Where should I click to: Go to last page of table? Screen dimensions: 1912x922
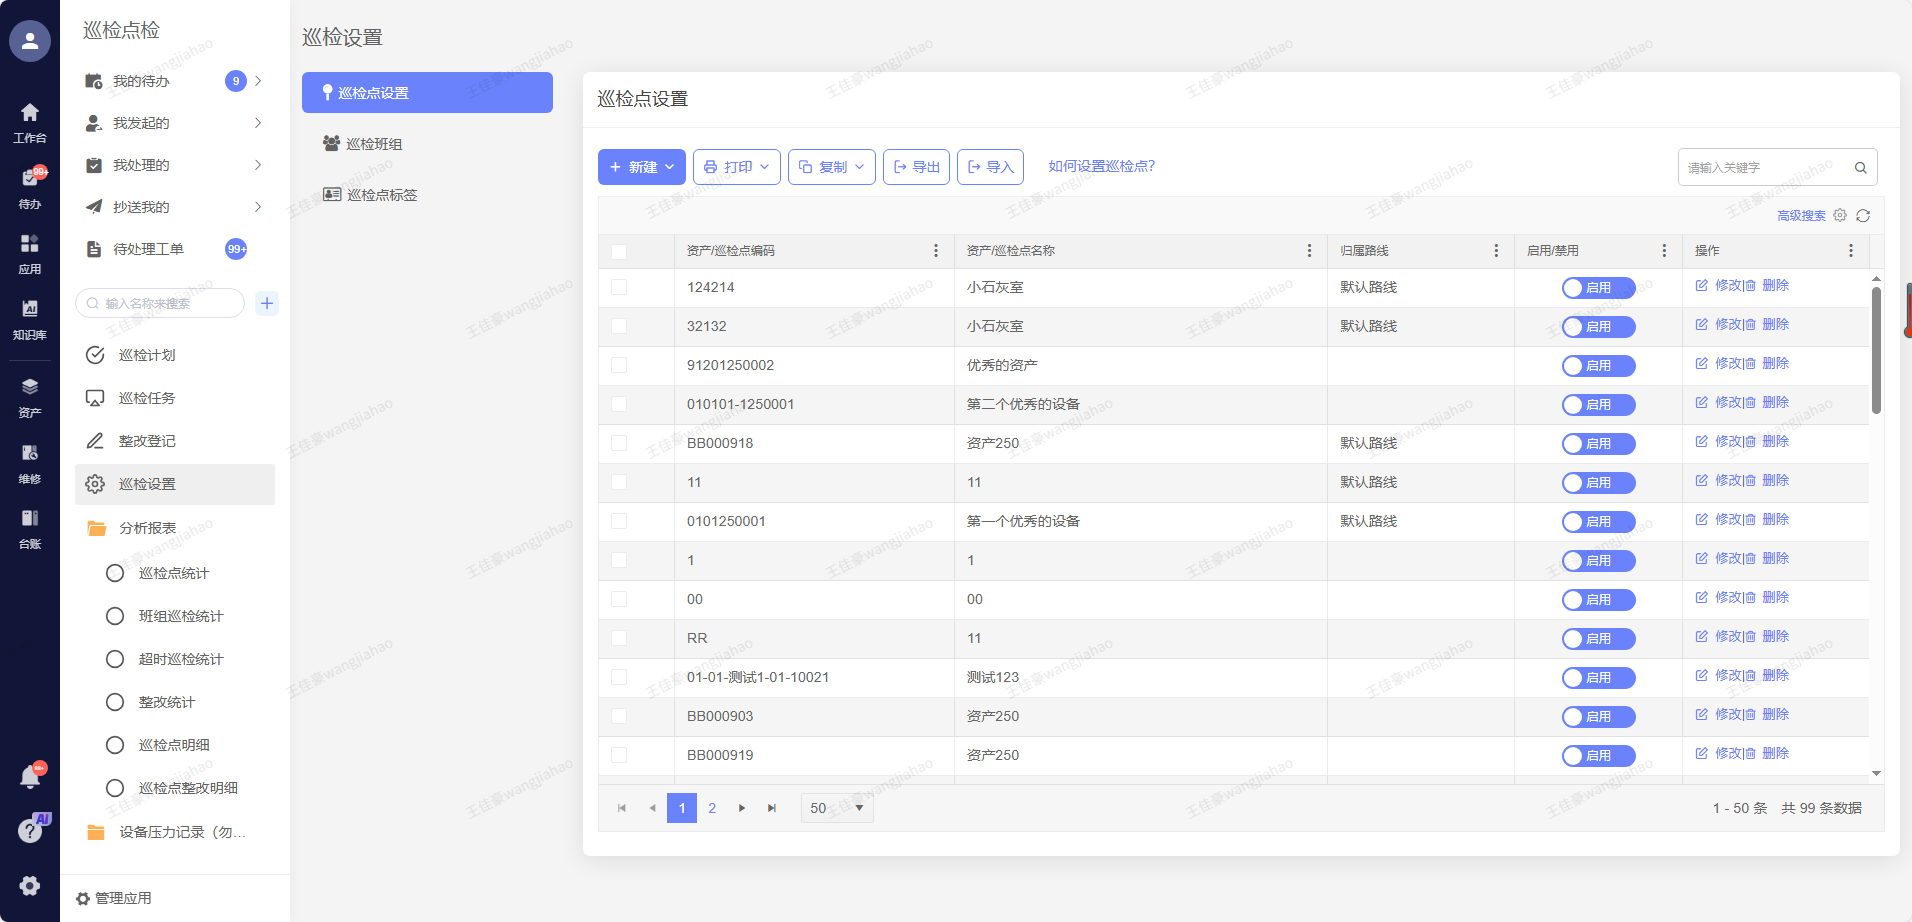[x=772, y=808]
